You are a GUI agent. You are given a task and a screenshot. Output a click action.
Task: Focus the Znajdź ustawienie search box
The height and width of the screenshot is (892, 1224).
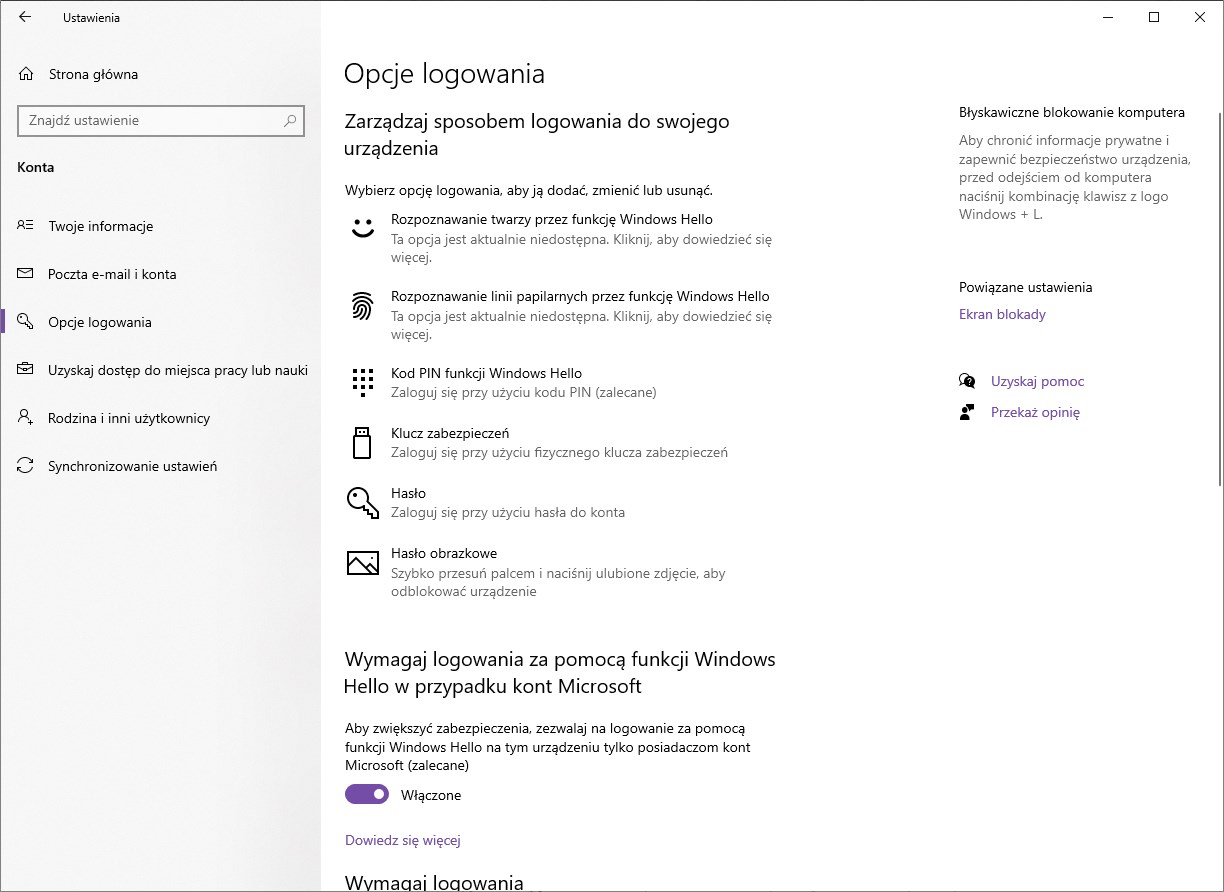pyautogui.click(x=161, y=120)
